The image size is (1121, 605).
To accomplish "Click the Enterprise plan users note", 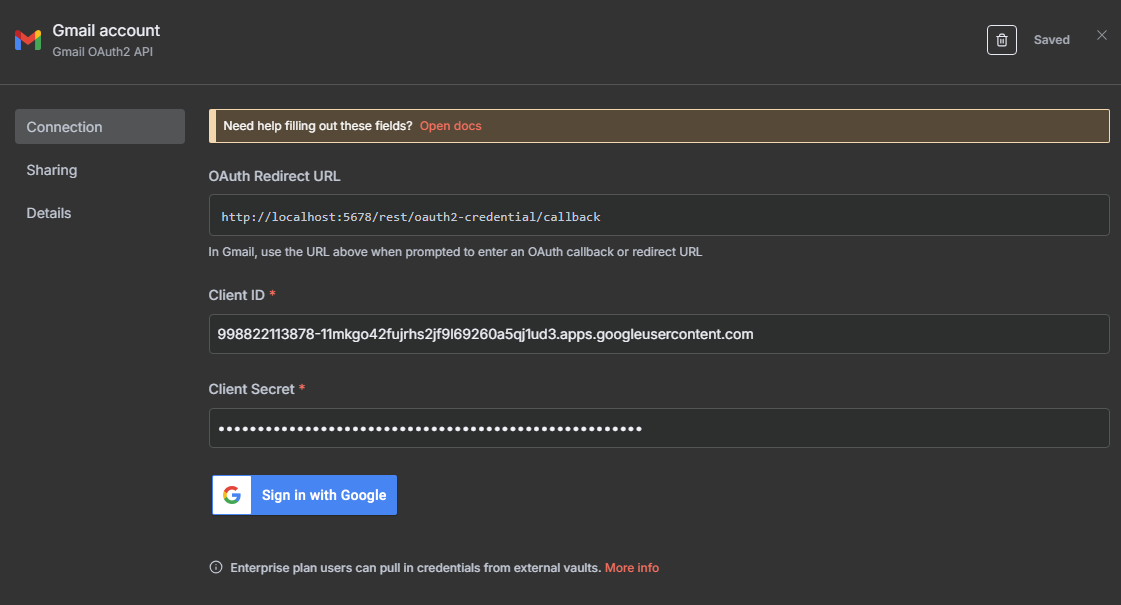I will tap(415, 568).
